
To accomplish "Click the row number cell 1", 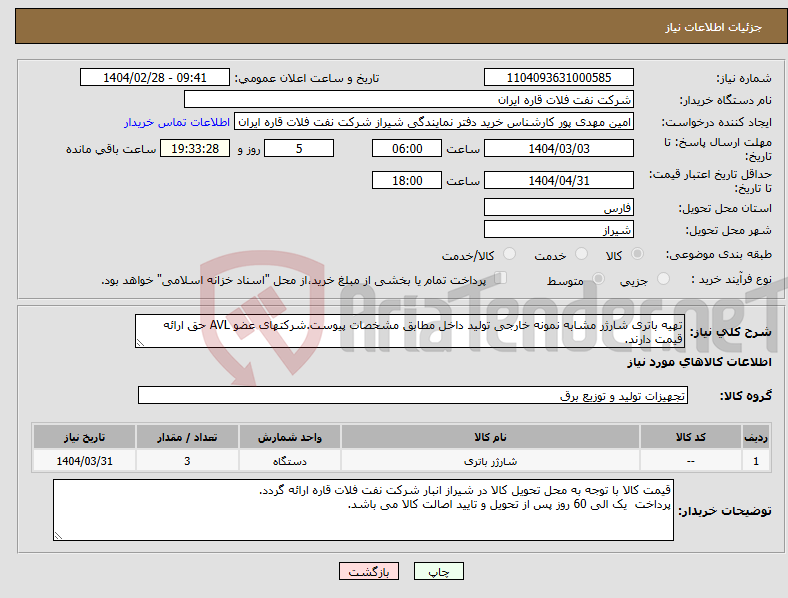I will point(756,461).
